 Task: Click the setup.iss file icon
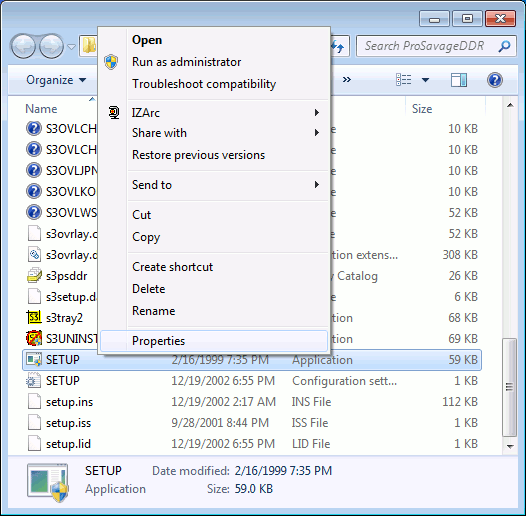coord(34,423)
